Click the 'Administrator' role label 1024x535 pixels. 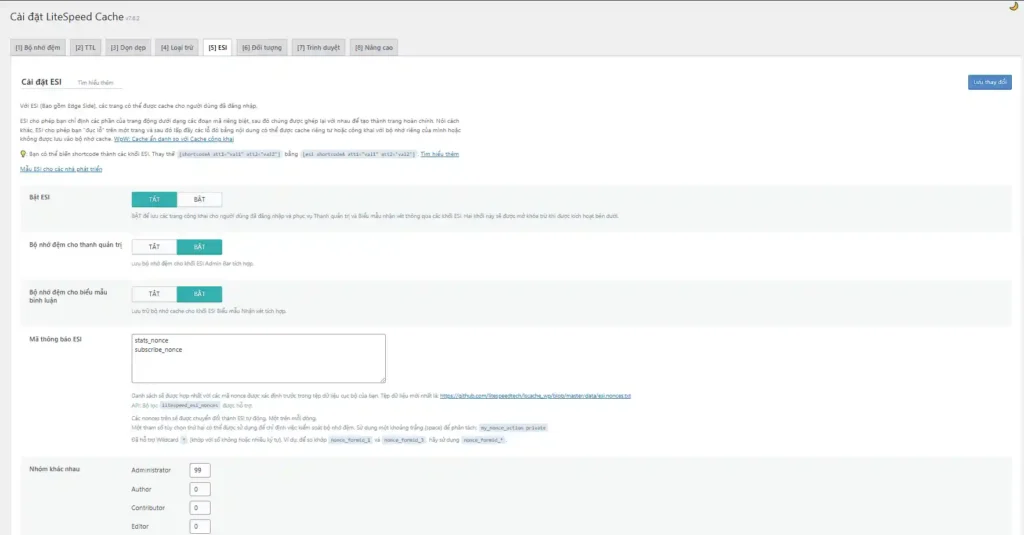[151, 470]
